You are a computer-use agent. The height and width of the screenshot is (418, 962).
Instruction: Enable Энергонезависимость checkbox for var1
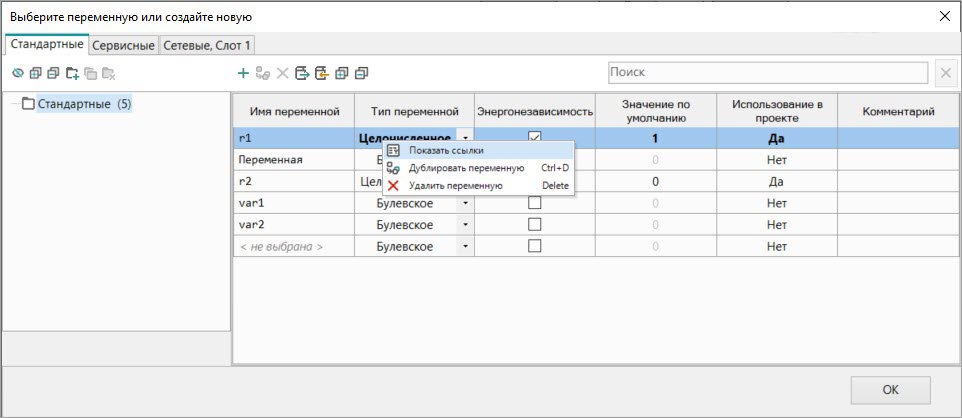534,203
